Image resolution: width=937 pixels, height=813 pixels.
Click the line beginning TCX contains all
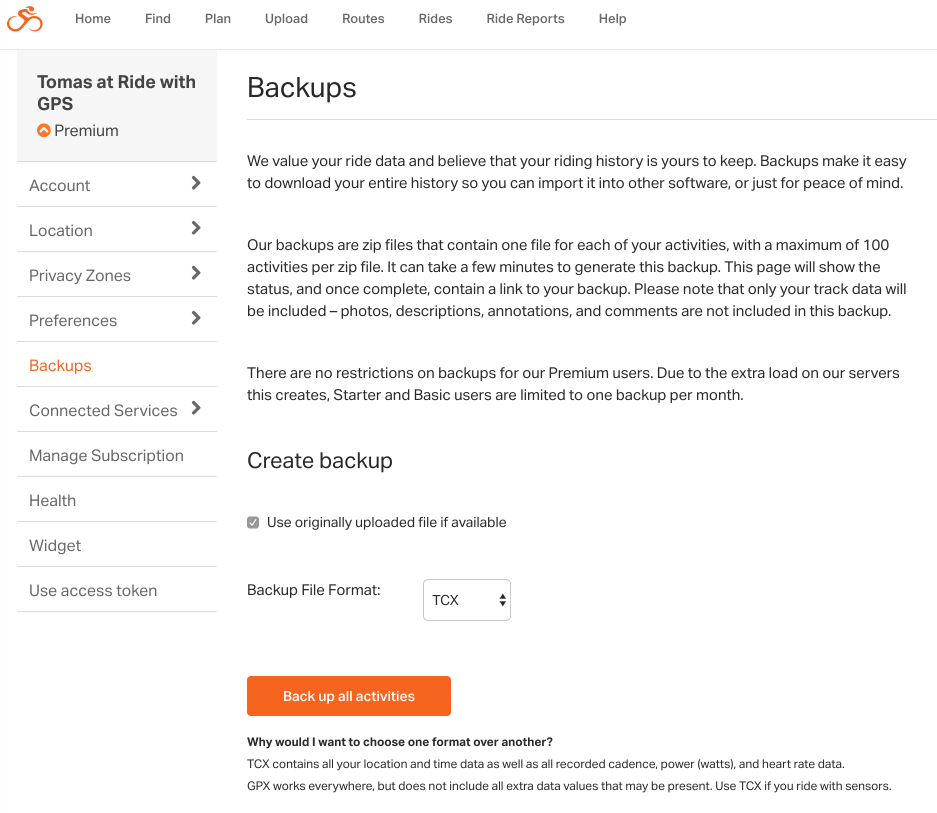tap(546, 764)
